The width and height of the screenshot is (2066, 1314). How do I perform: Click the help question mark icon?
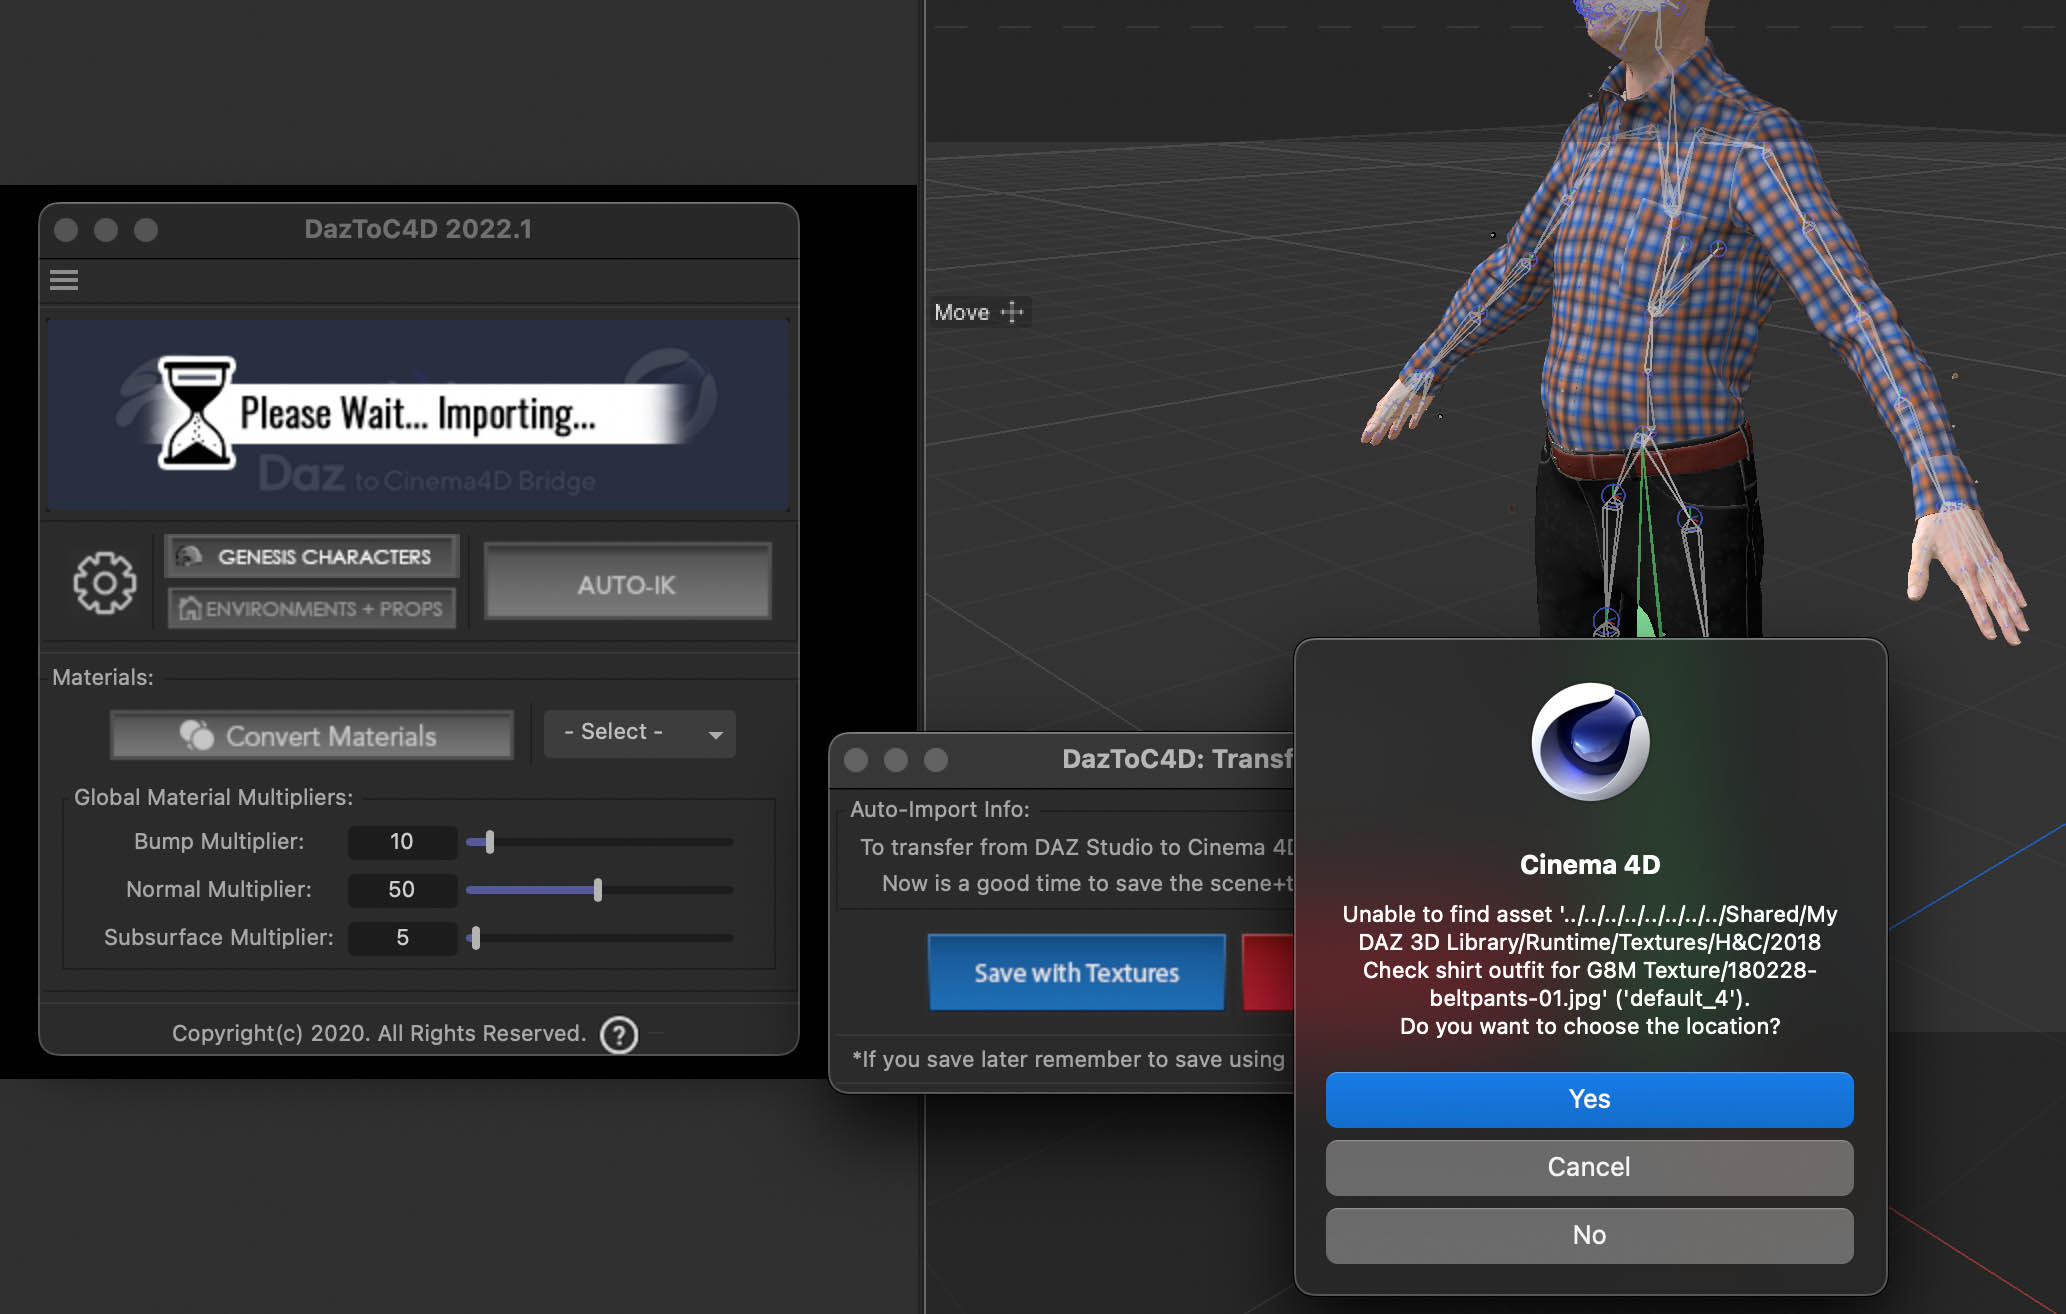tap(619, 1034)
